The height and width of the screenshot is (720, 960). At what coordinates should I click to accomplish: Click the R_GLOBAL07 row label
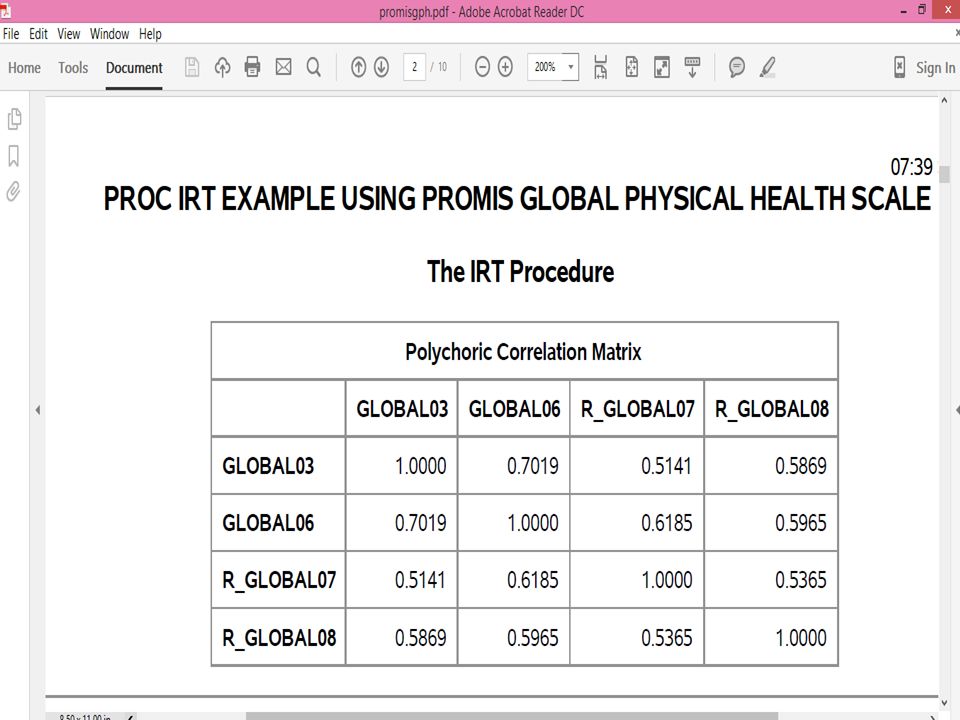tap(279, 579)
